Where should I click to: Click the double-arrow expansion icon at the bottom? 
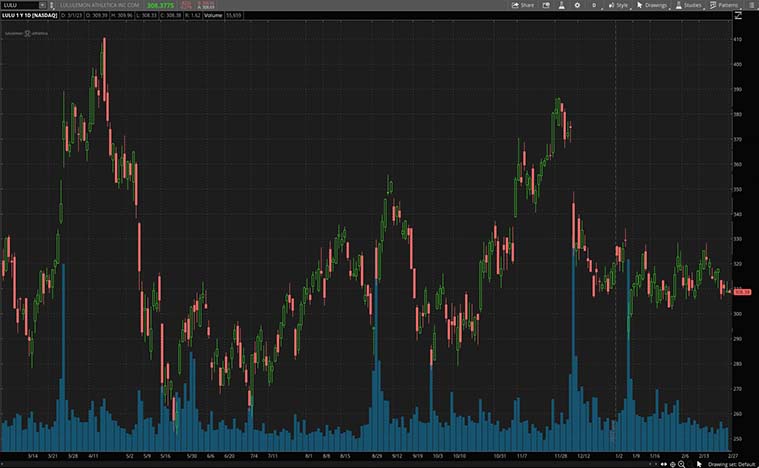click(x=664, y=464)
